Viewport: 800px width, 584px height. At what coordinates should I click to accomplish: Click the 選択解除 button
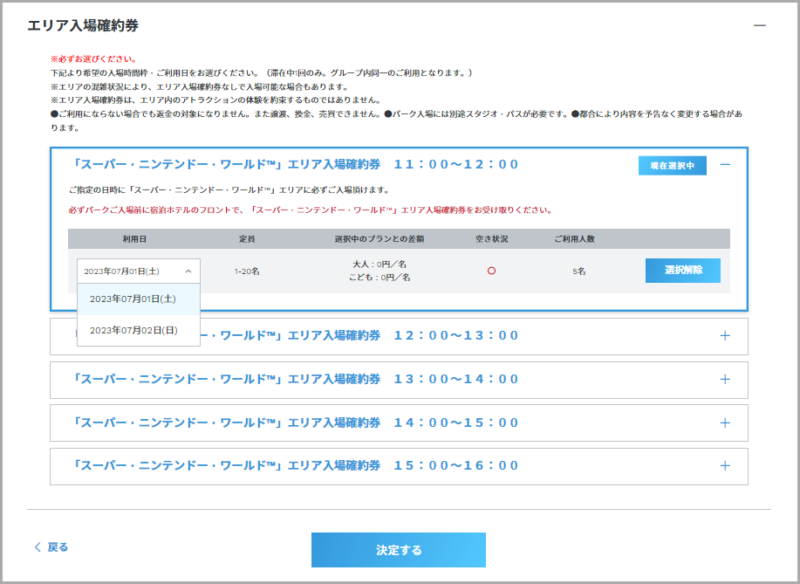(683, 270)
